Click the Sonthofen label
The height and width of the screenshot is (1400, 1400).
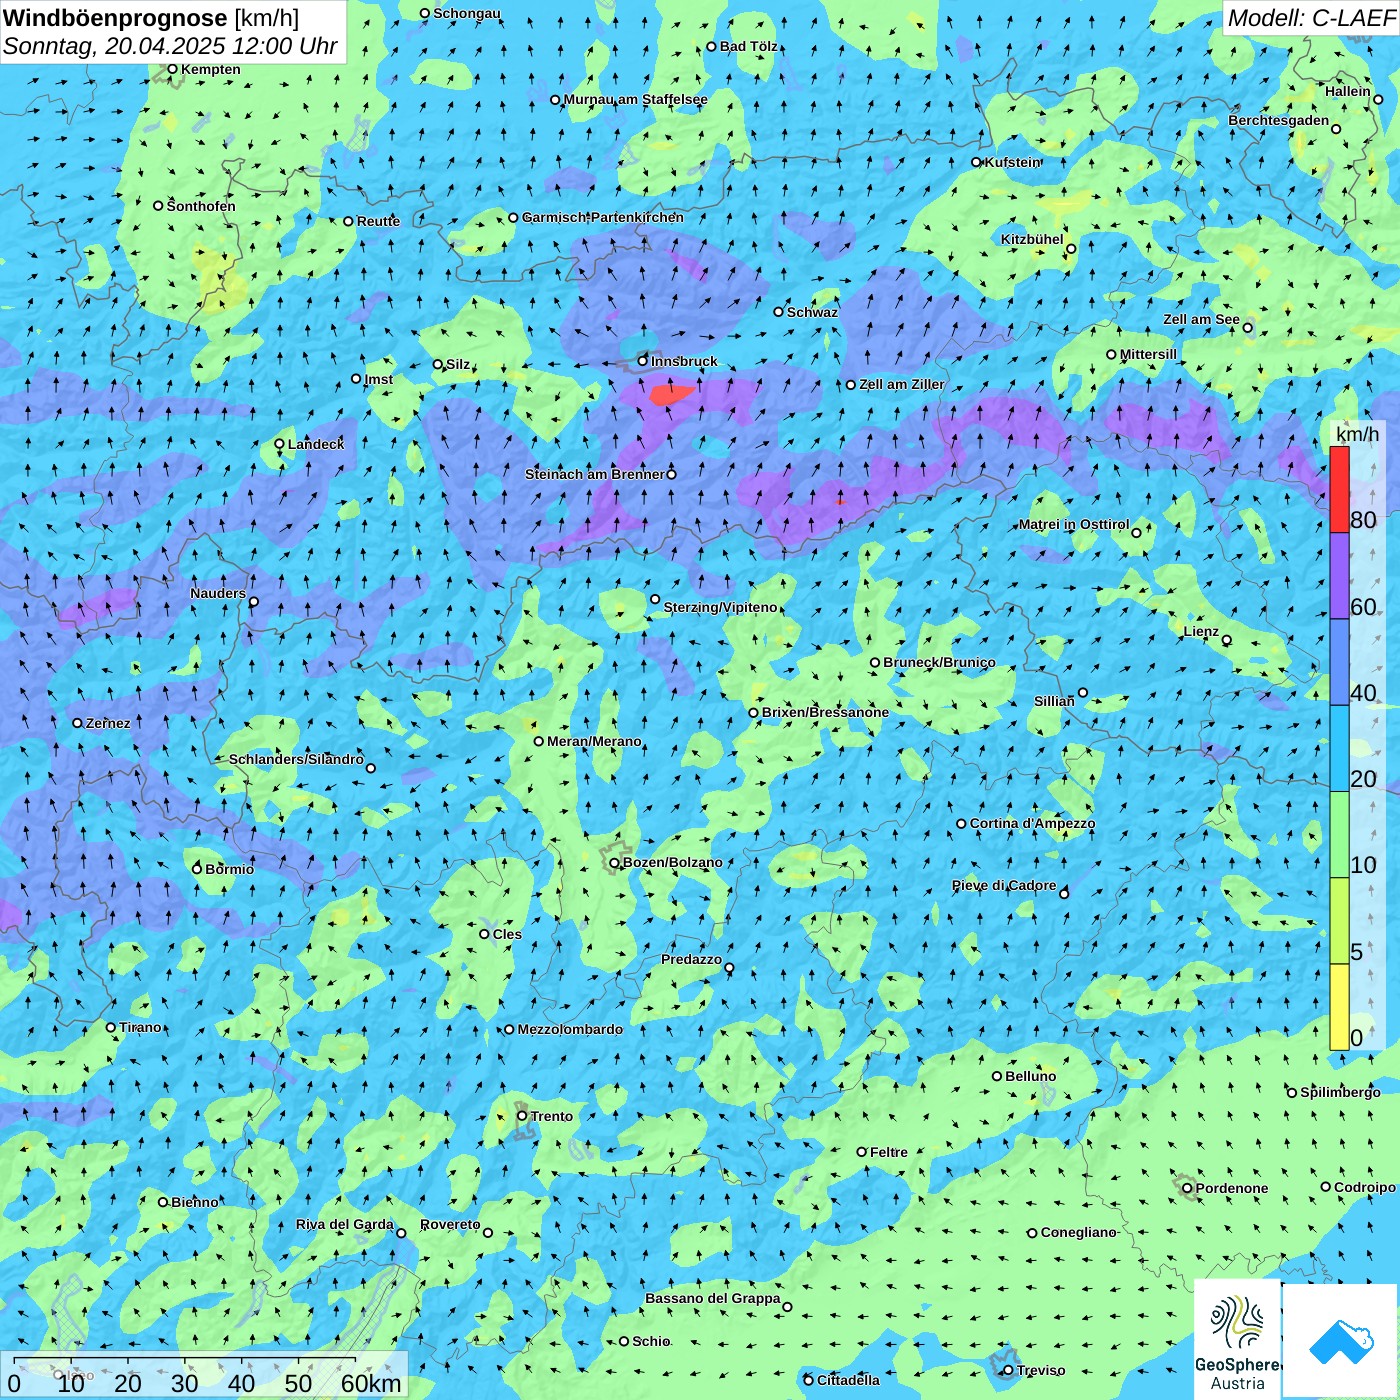pos(201,206)
